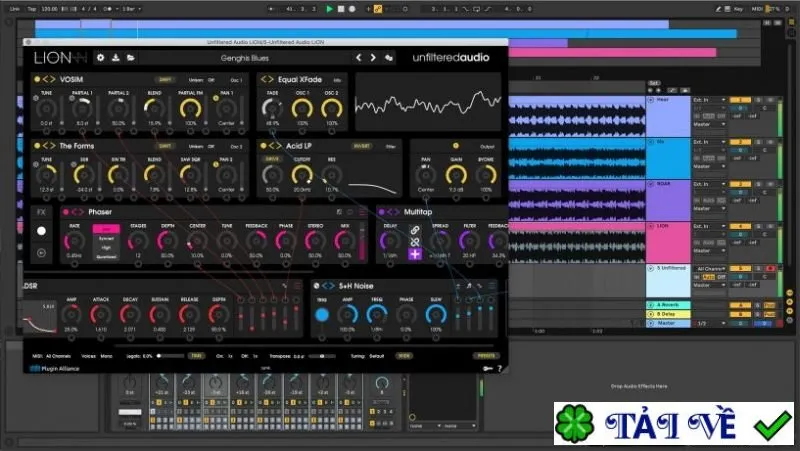
Task: Click the linked chain icon in Multitap
Action: tap(415, 230)
